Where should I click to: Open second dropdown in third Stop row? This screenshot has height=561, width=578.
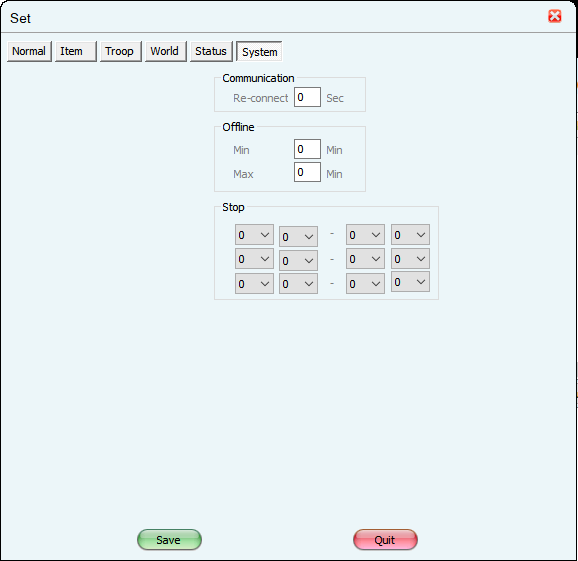(298, 284)
